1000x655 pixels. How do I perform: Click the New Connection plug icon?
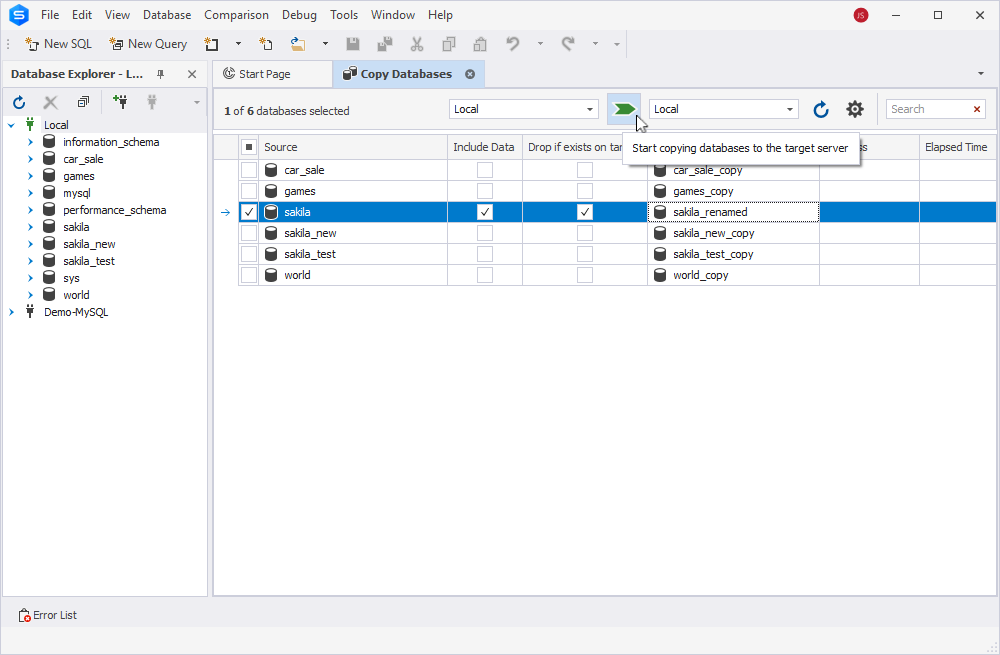[x=120, y=101]
